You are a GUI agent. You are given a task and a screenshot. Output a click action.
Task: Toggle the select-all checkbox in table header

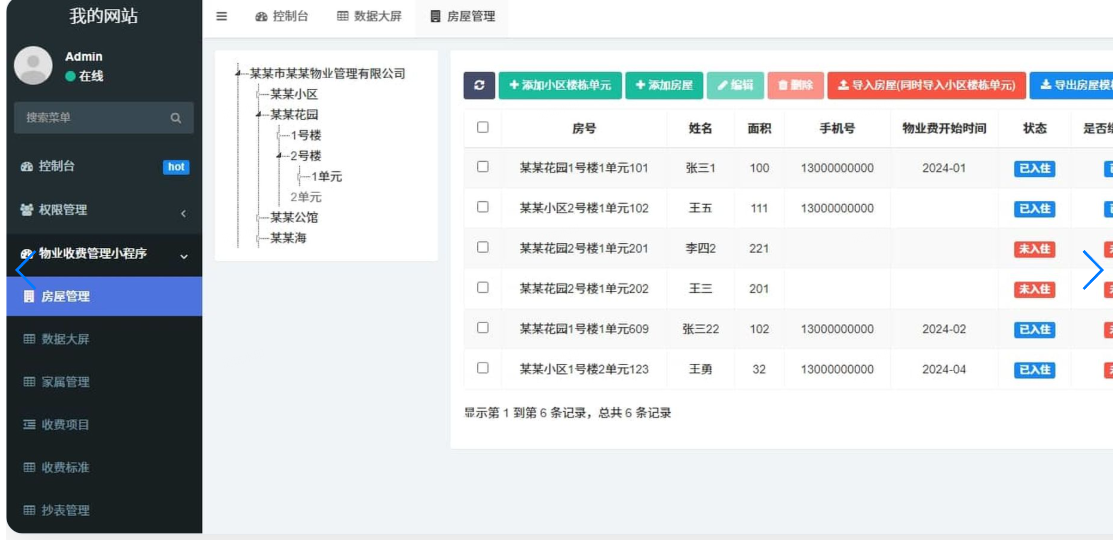(483, 127)
